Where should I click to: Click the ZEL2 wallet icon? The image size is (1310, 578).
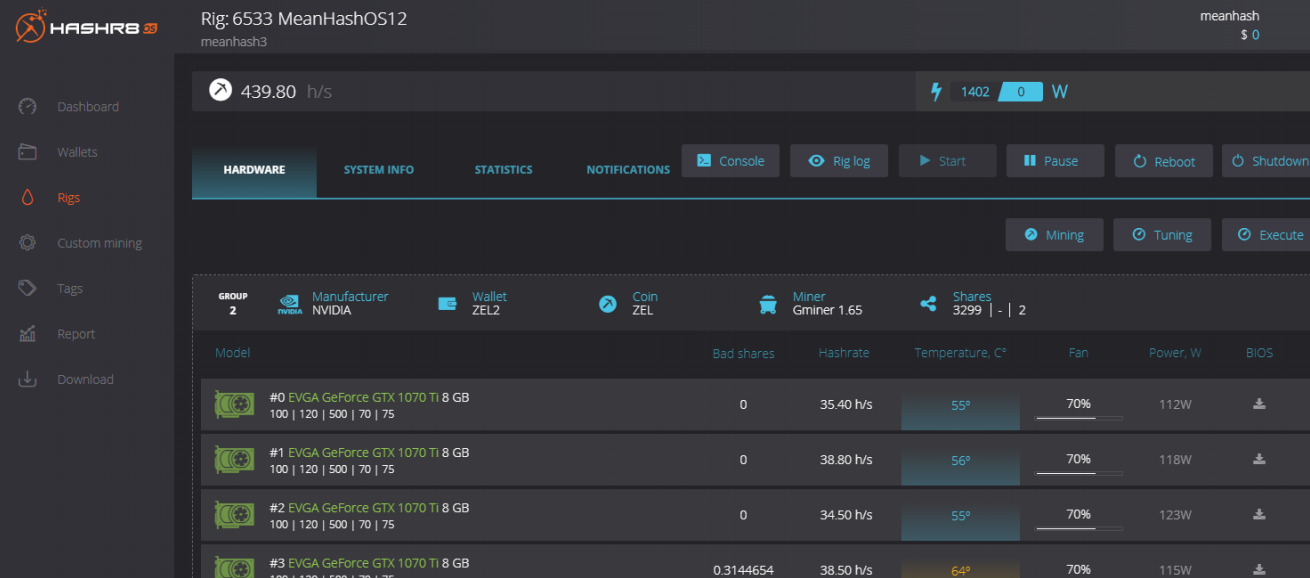click(447, 304)
